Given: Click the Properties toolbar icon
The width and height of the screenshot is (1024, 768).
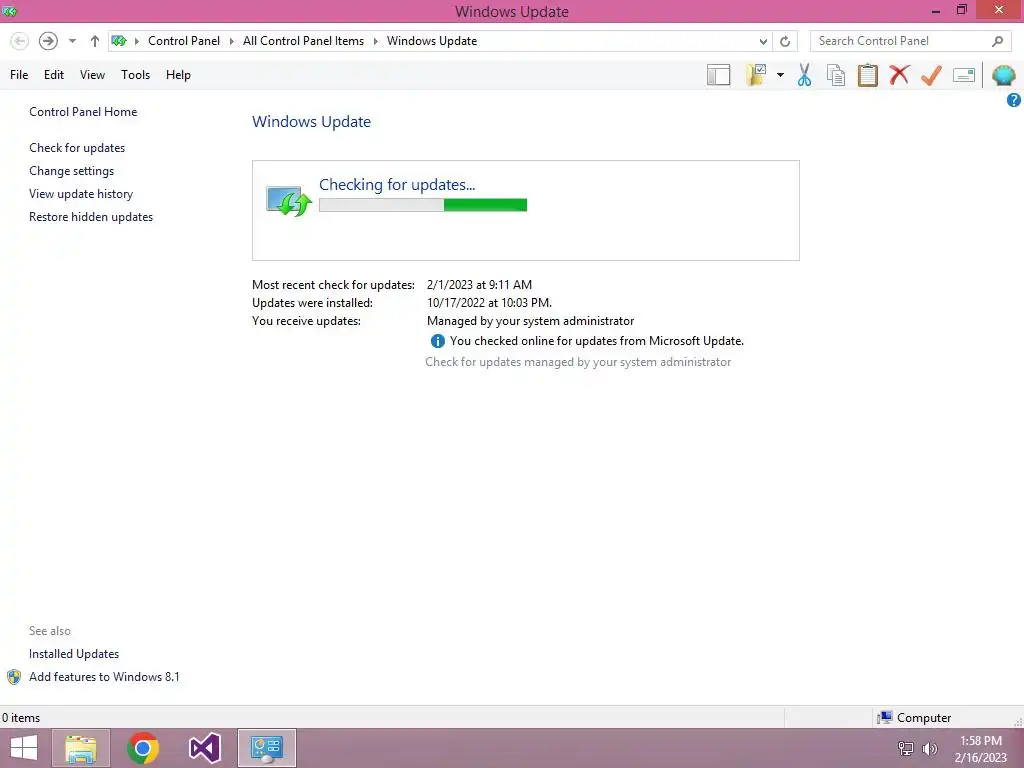Looking at the screenshot, I should (964, 75).
